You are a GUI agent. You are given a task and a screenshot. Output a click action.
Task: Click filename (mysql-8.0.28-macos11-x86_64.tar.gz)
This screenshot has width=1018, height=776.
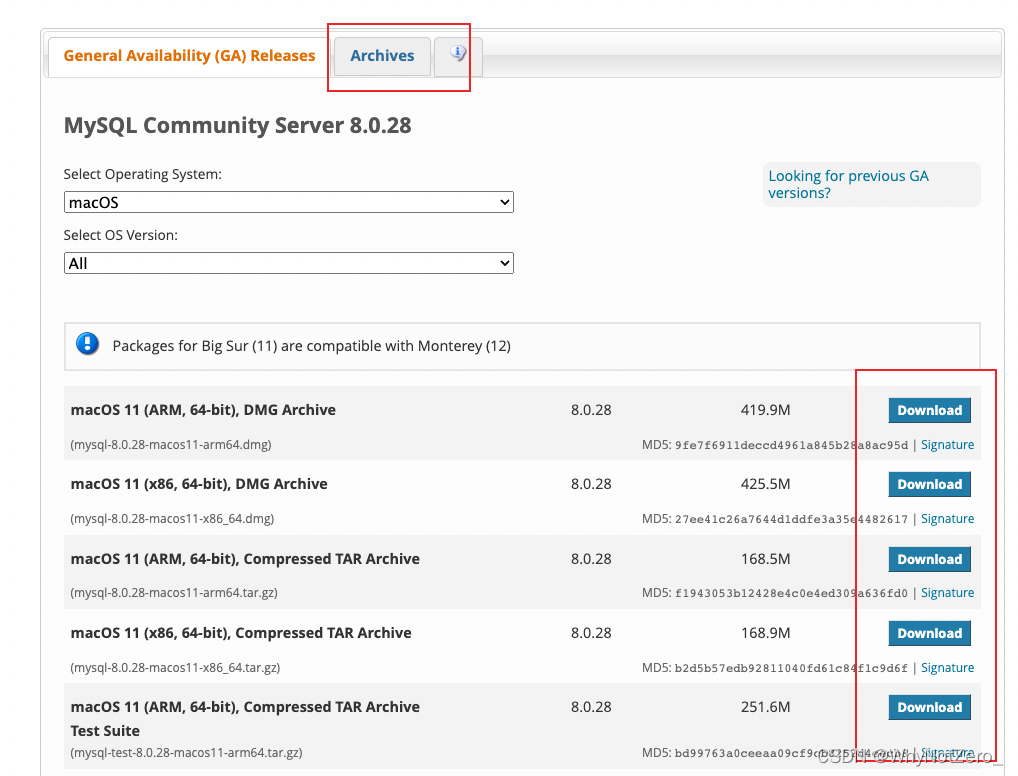tap(175, 668)
